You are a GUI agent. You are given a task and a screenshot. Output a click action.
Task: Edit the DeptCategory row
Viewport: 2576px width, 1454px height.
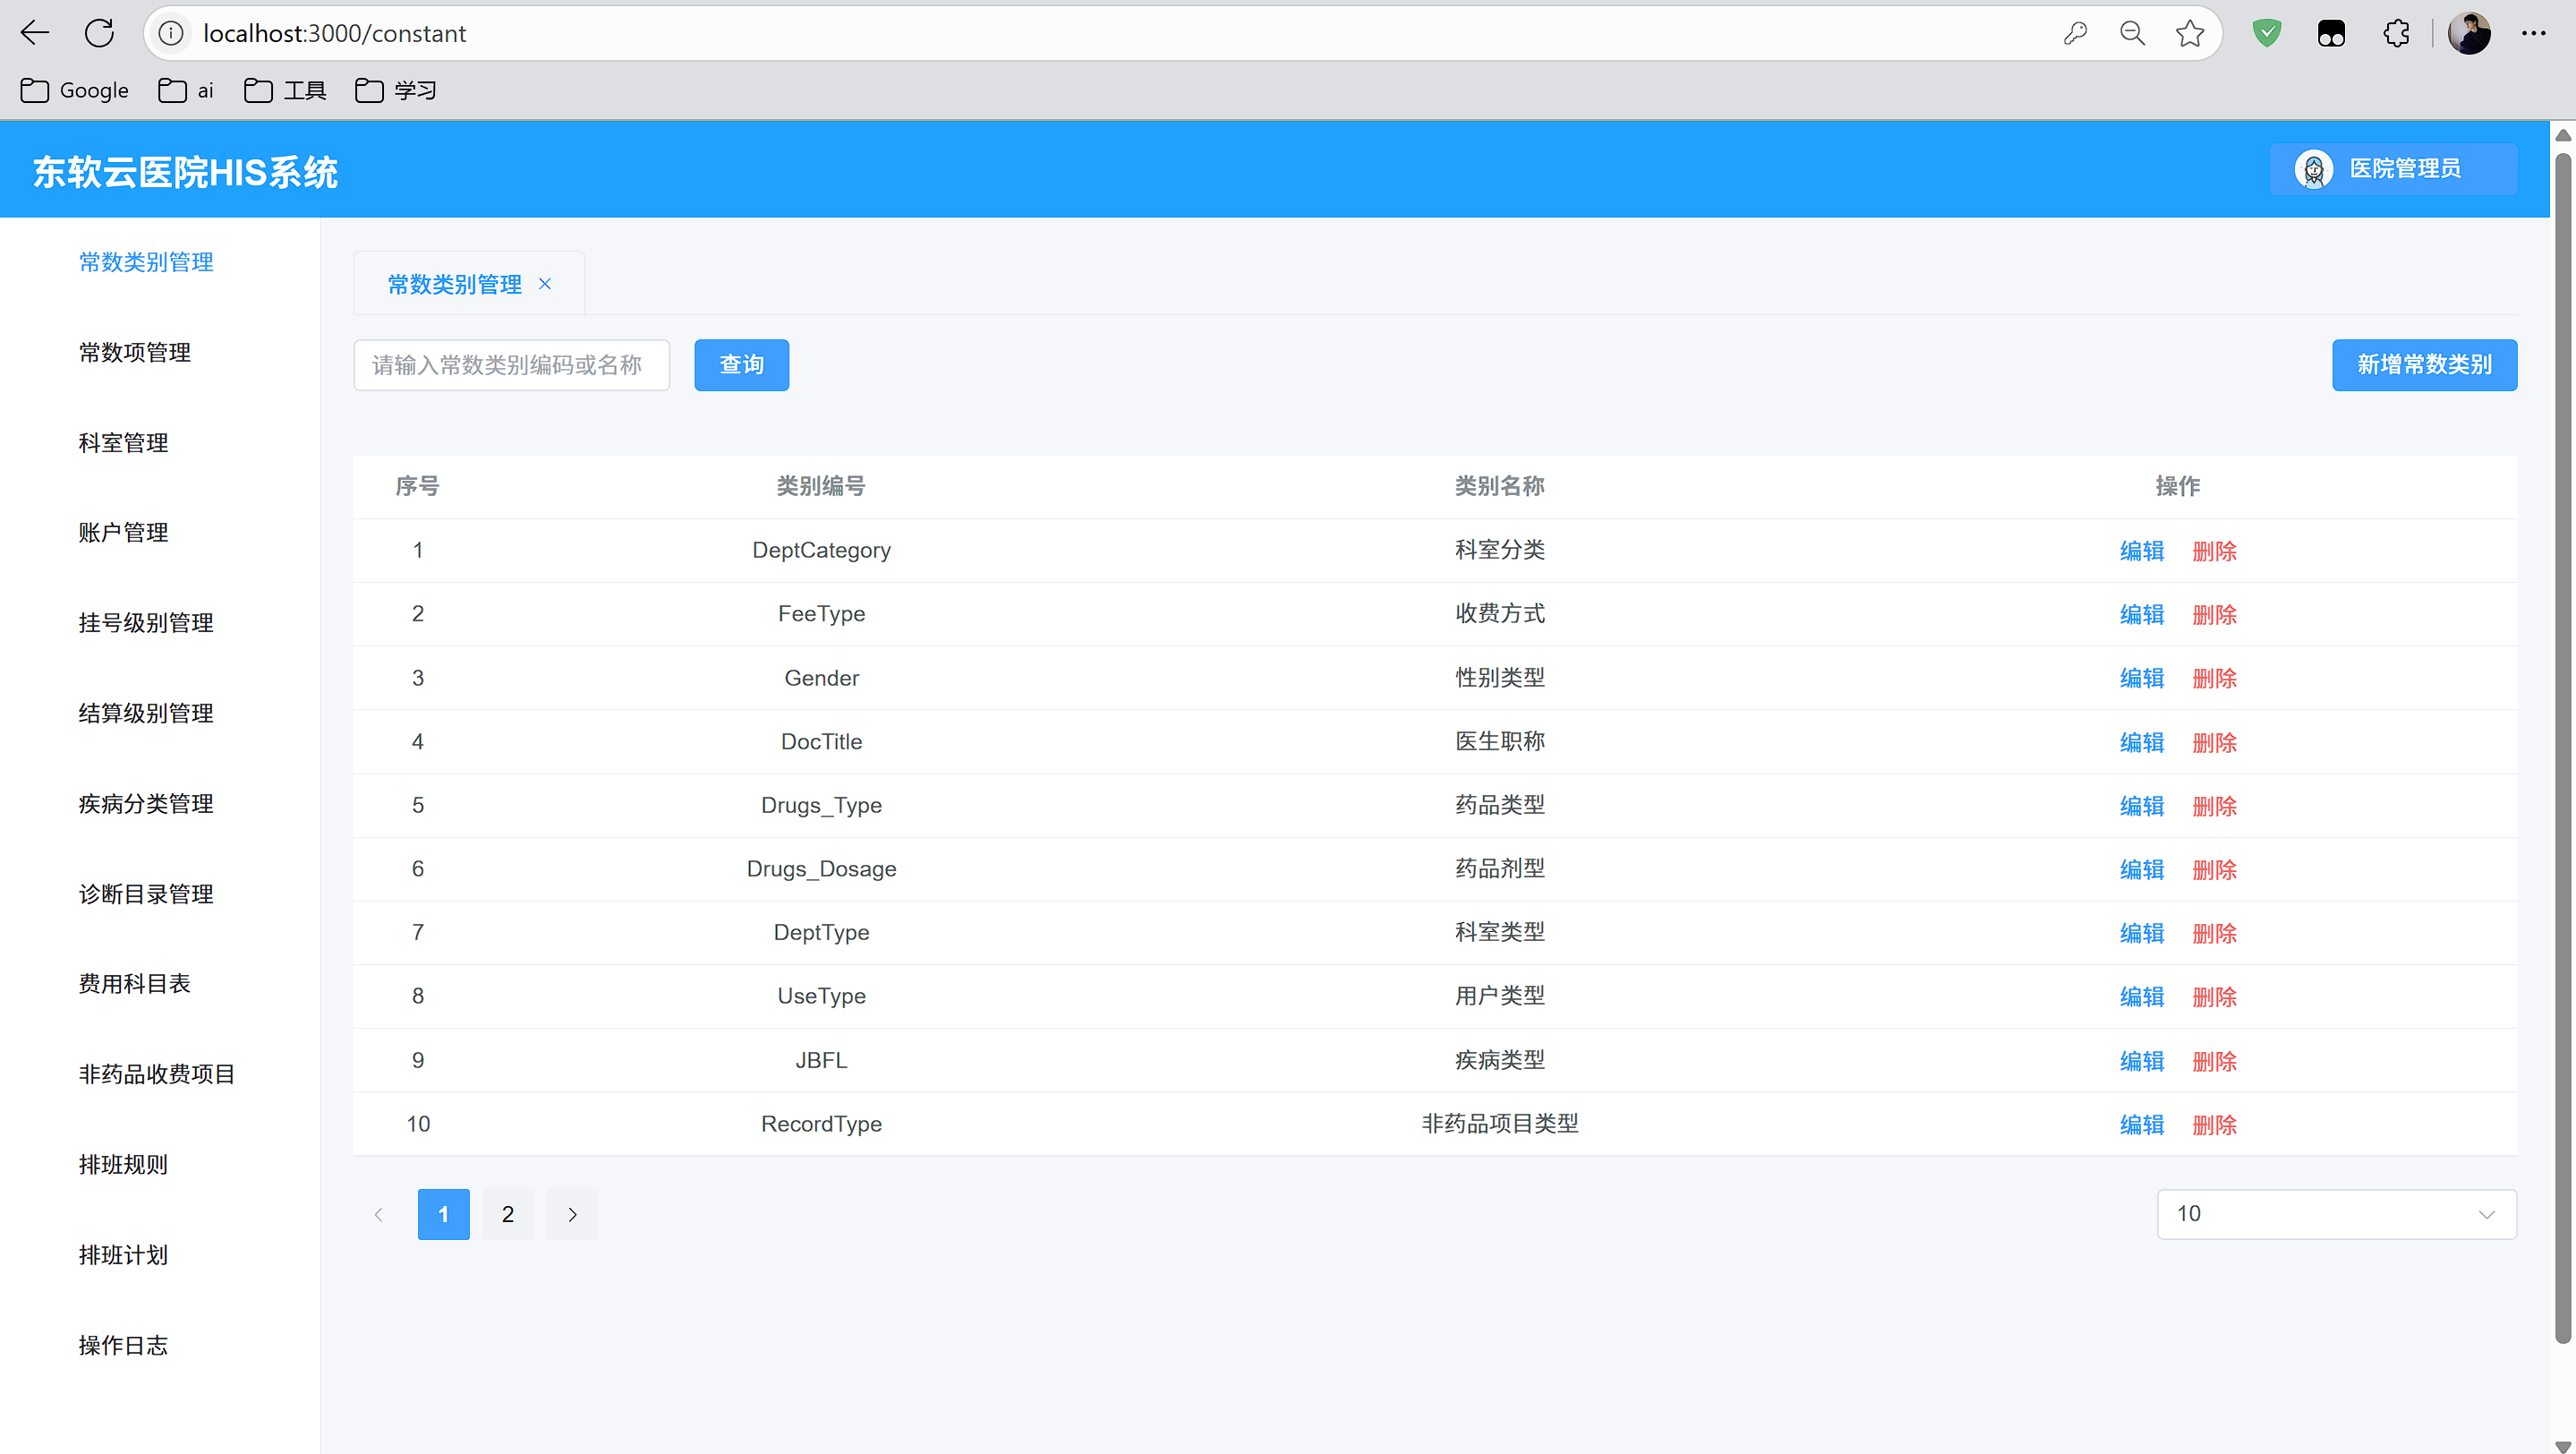pos(2141,551)
